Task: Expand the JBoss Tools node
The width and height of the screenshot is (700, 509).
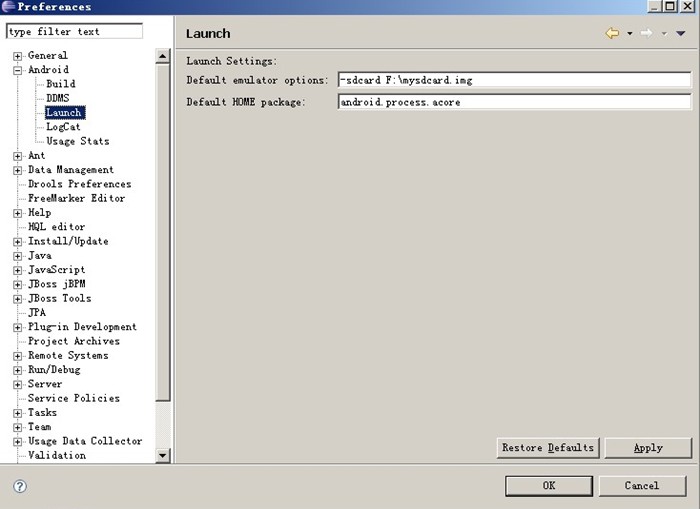Action: click(17, 299)
